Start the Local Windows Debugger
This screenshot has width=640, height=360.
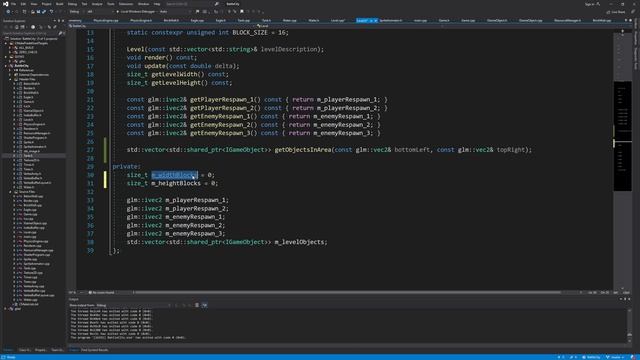coord(136,11)
